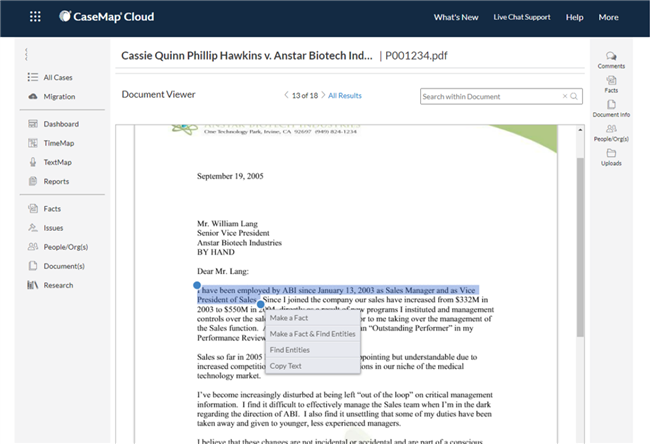
Task: Click the 'BY HAND' line in letter
Action: point(216,252)
